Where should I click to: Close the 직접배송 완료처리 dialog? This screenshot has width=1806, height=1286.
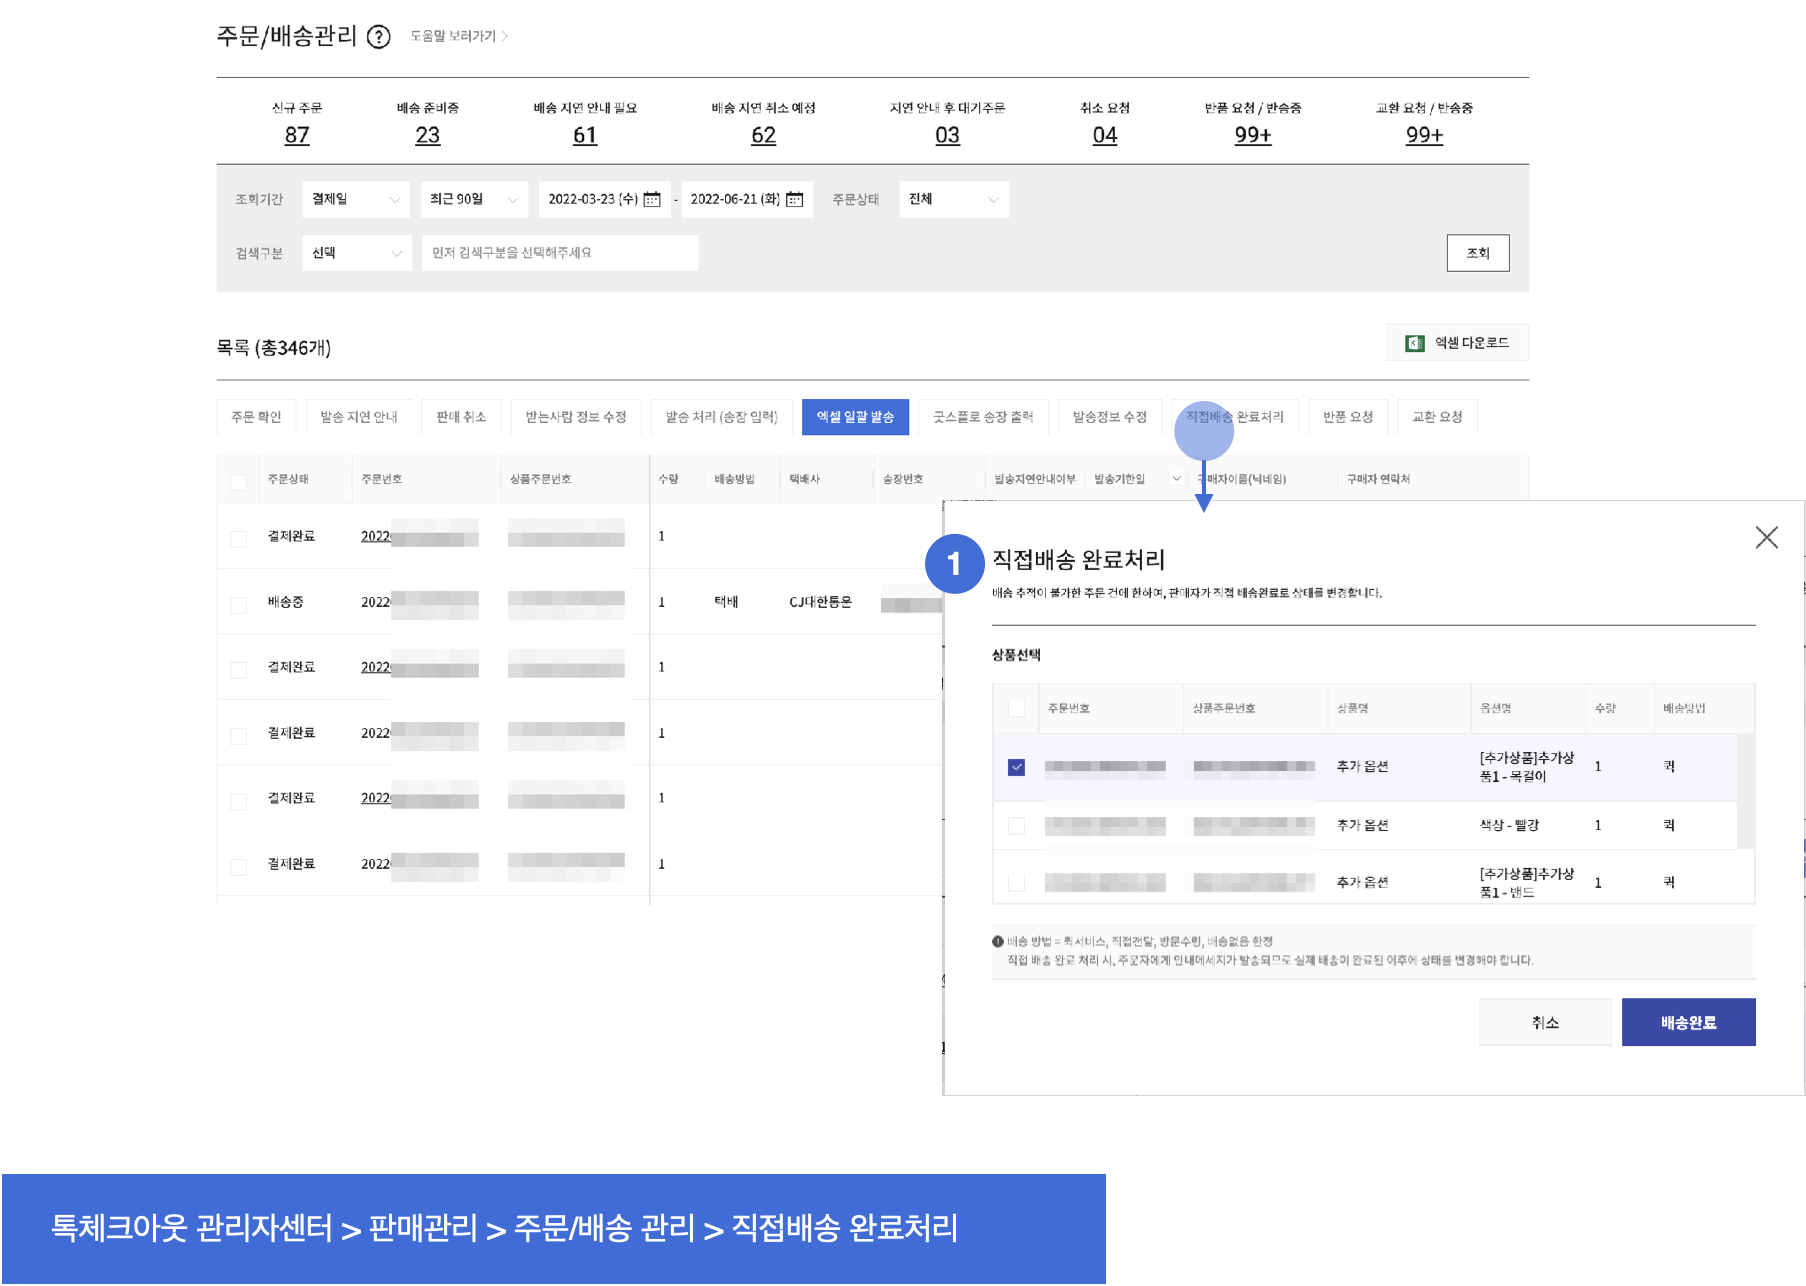tap(1766, 537)
